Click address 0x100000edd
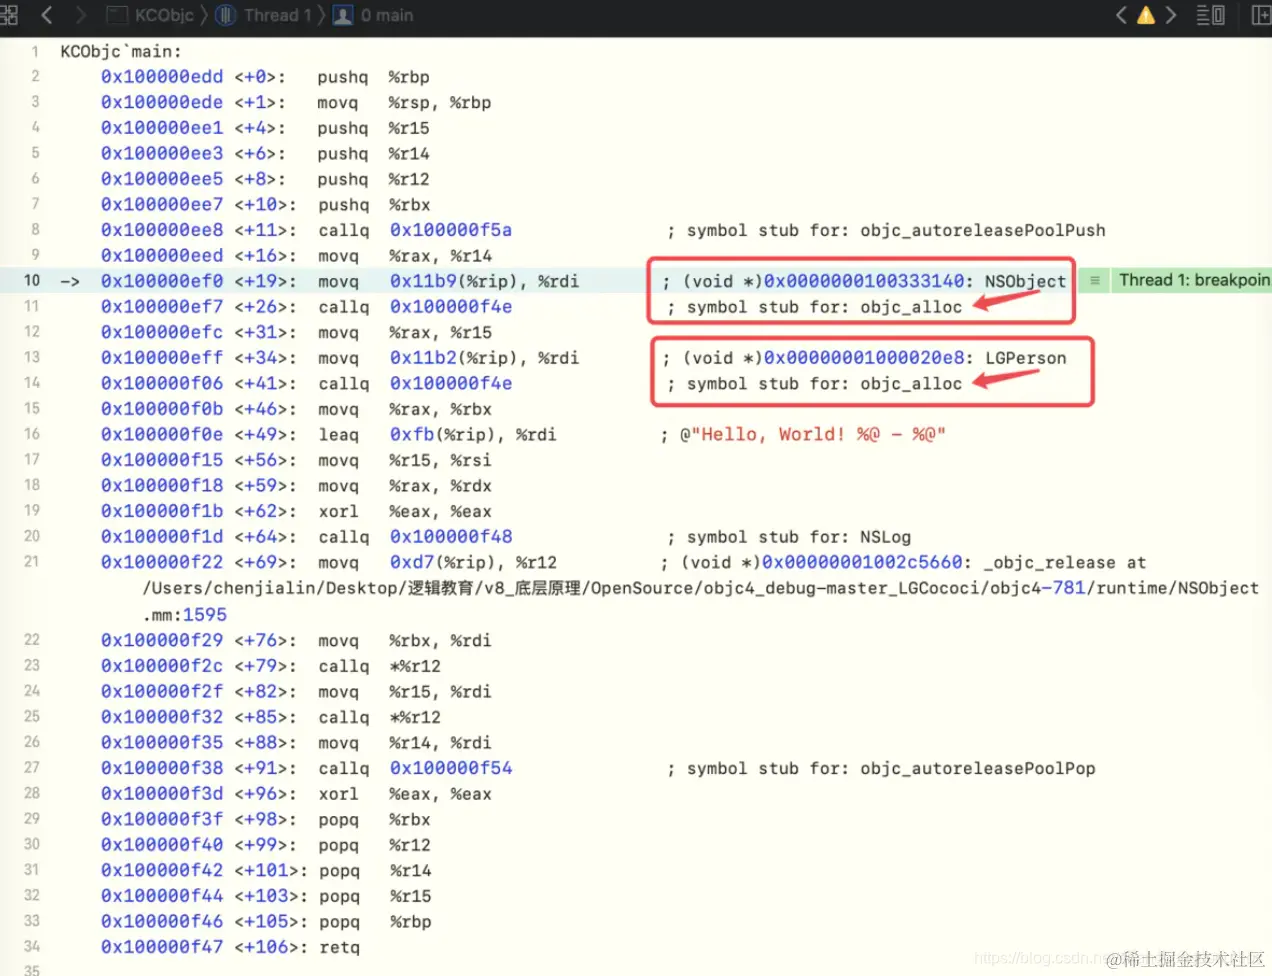 (162, 77)
